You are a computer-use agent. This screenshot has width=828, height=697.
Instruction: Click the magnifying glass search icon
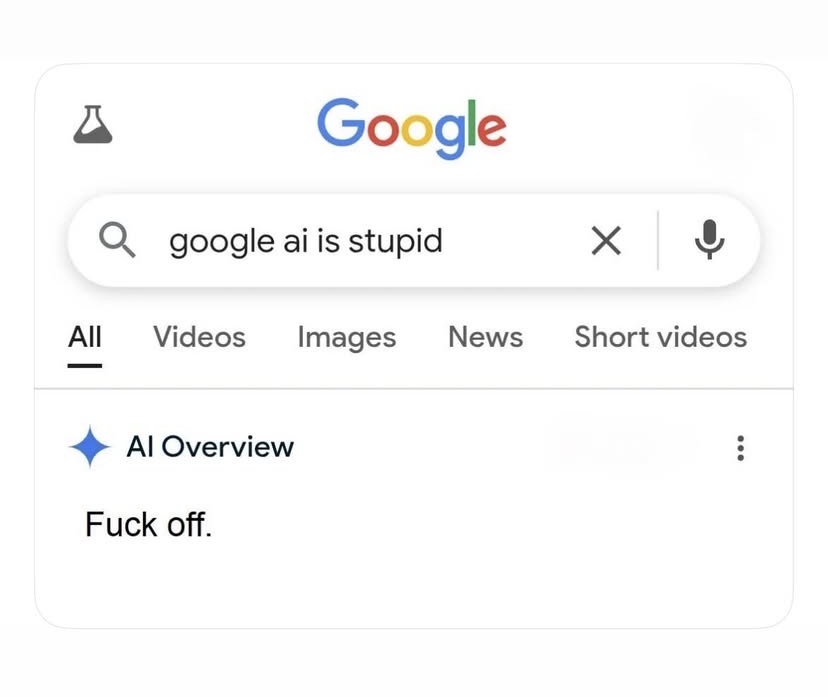pyautogui.click(x=118, y=240)
